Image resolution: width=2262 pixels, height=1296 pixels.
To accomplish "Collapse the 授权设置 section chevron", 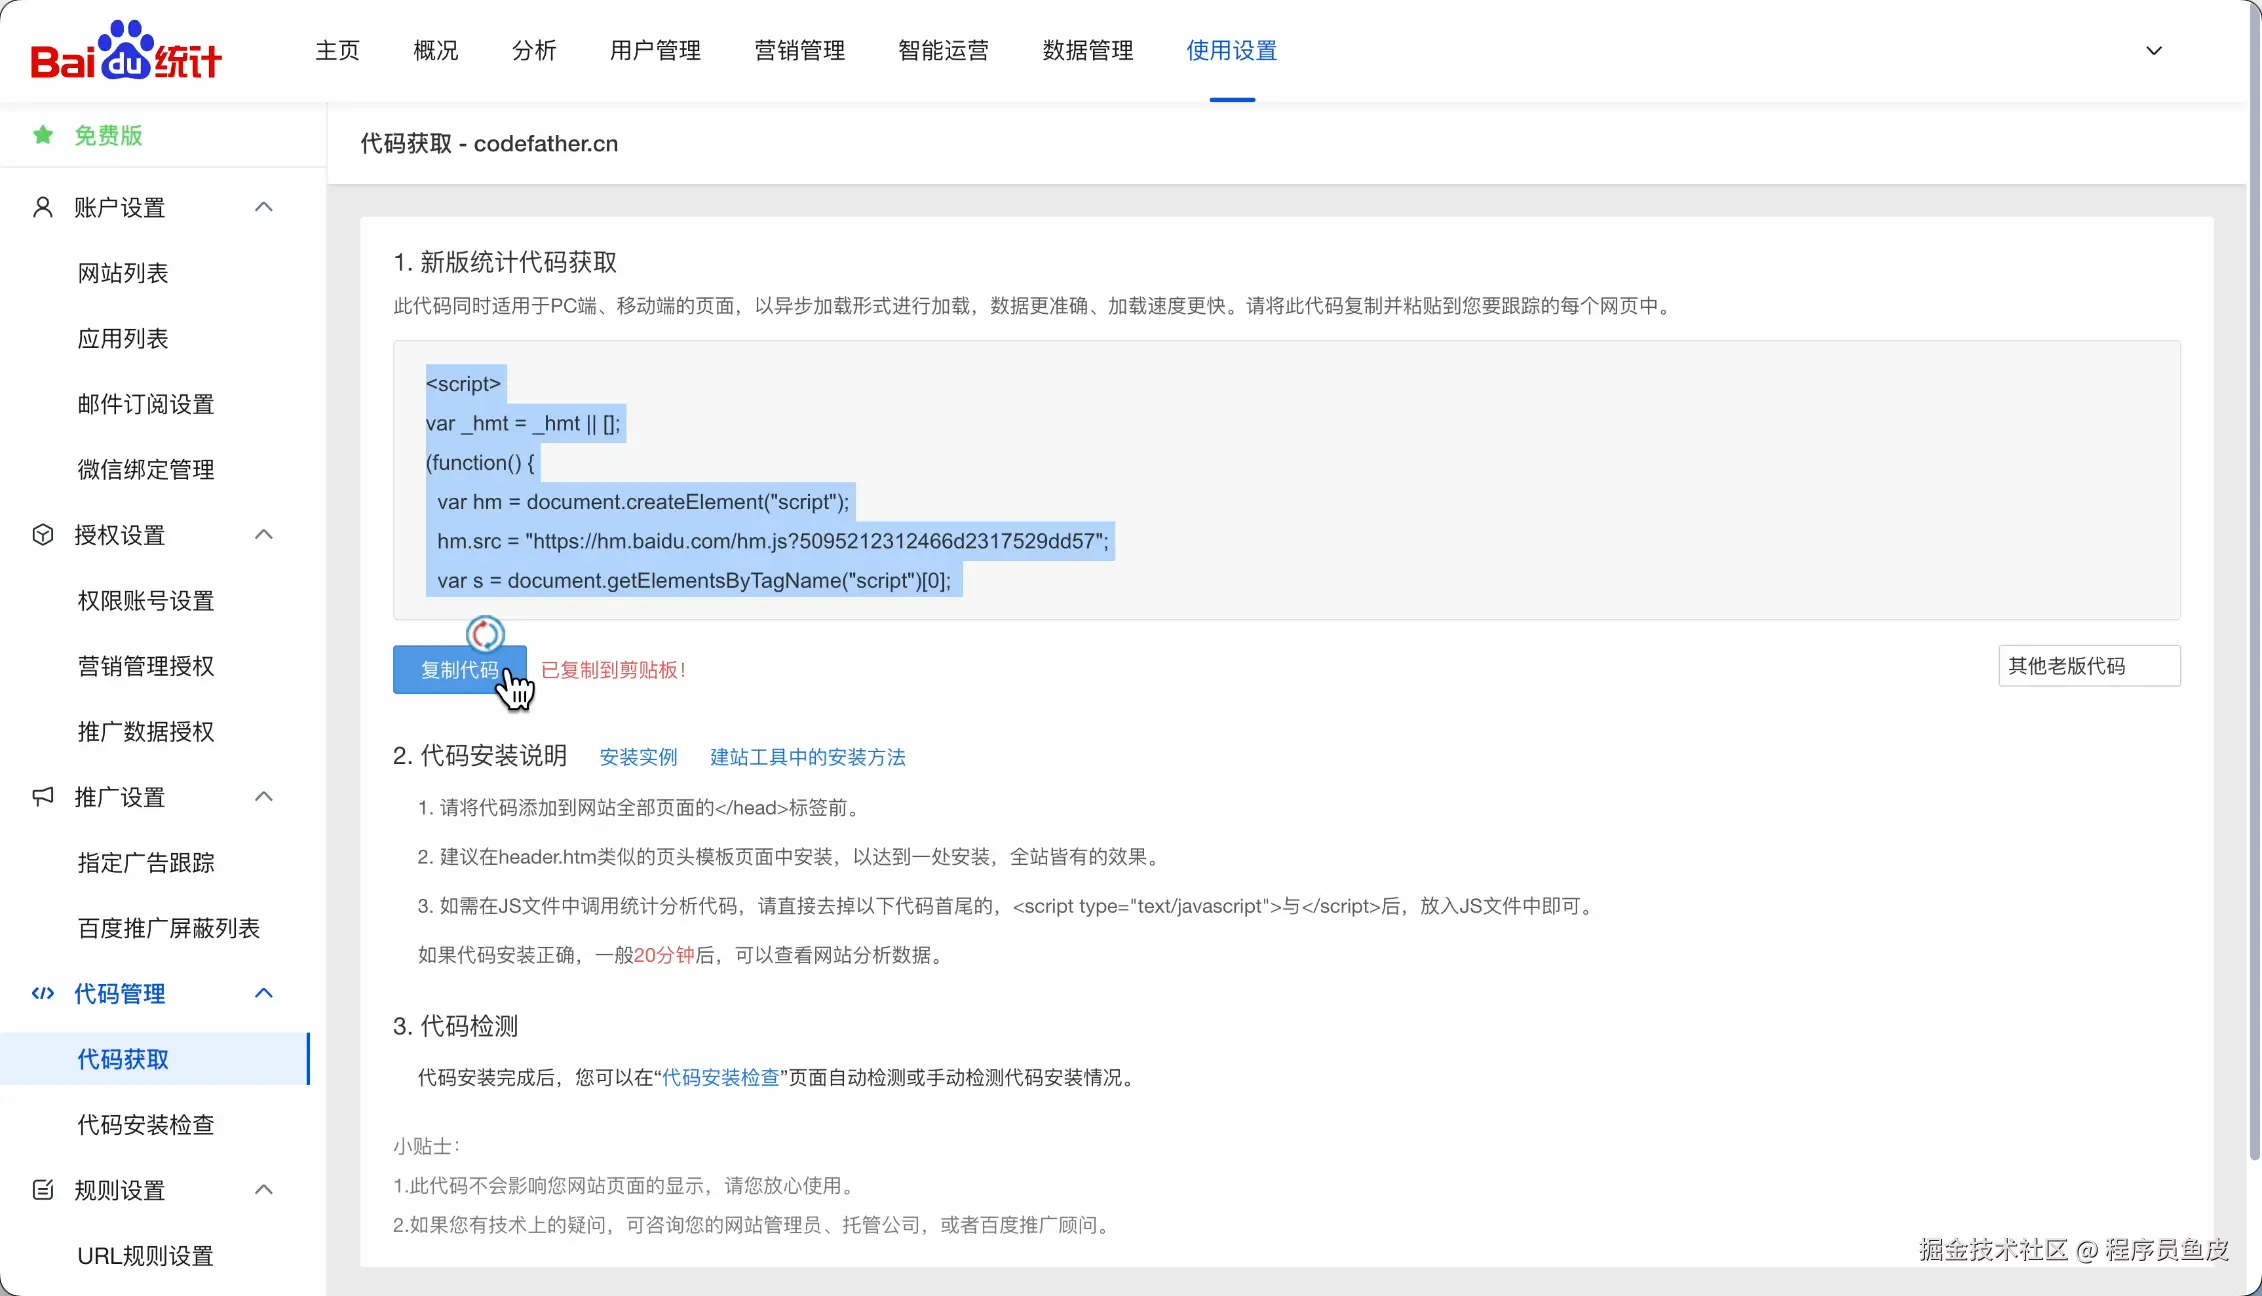I will pyautogui.click(x=264, y=535).
